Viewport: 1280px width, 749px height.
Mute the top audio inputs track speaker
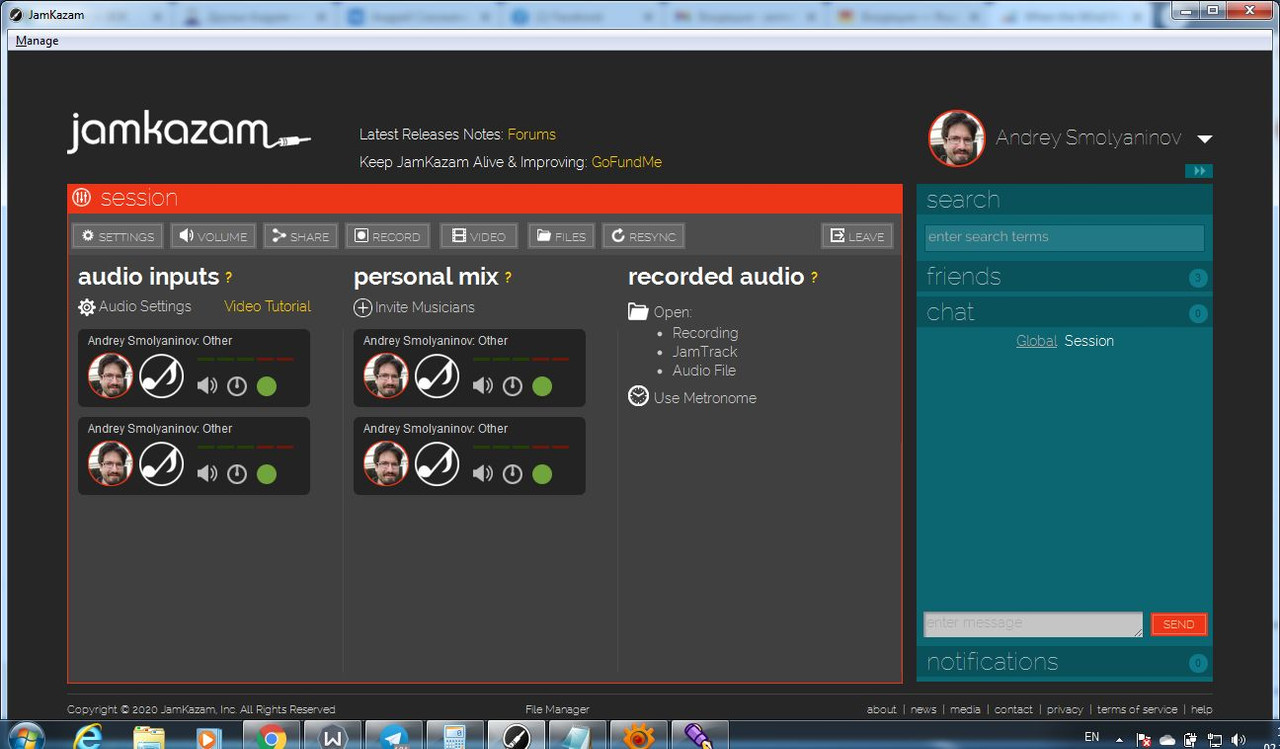point(207,386)
